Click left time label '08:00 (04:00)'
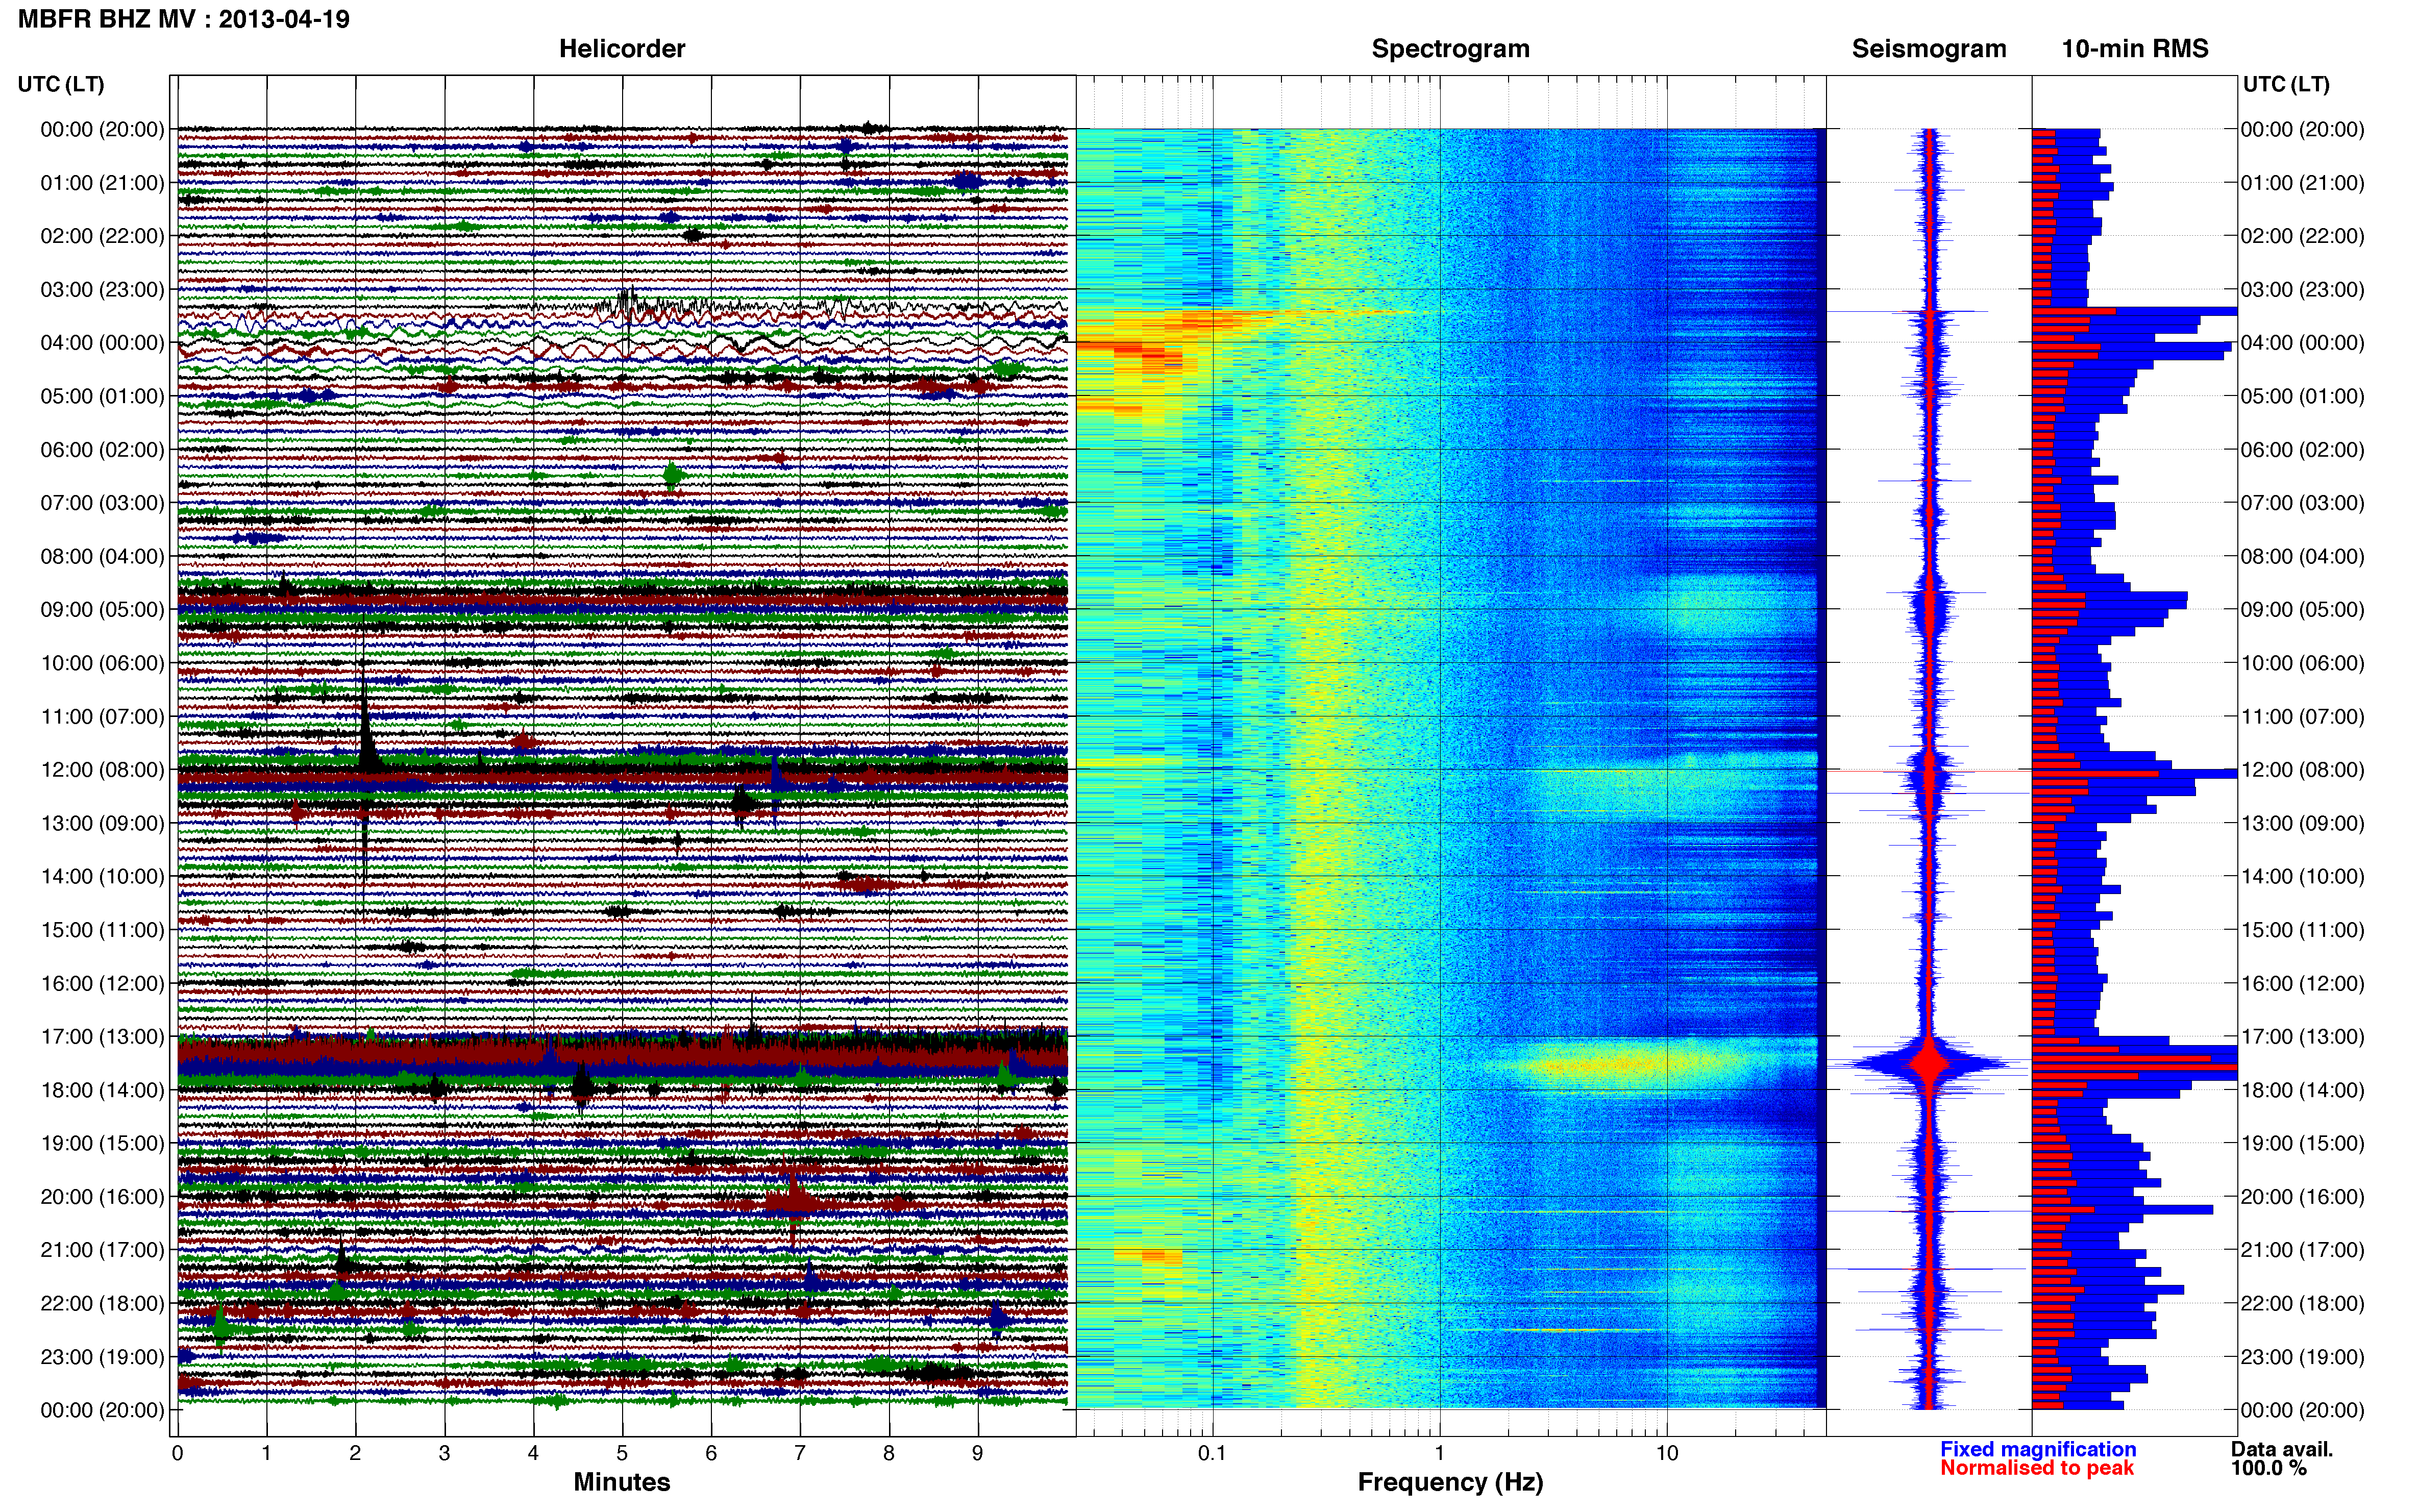 (102, 556)
